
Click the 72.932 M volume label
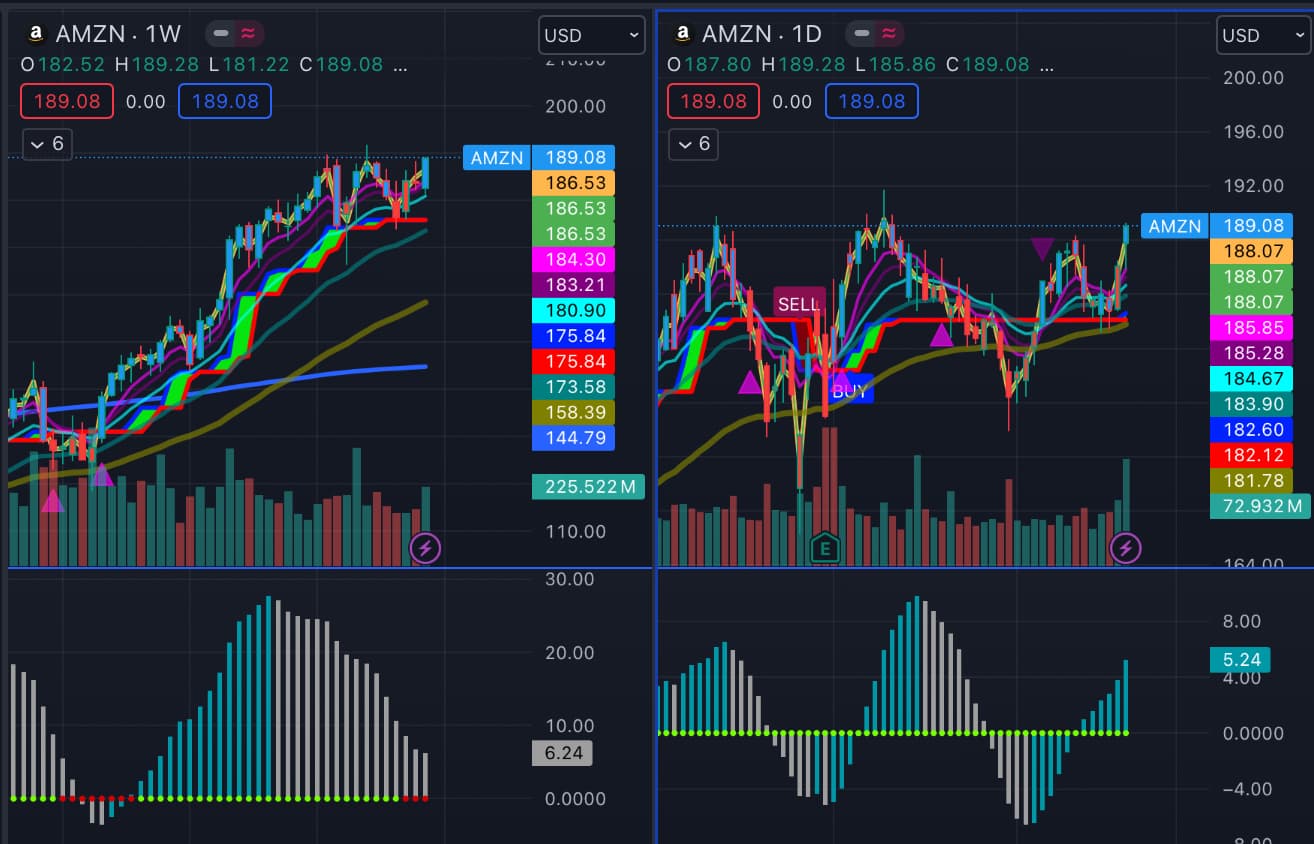(1260, 506)
